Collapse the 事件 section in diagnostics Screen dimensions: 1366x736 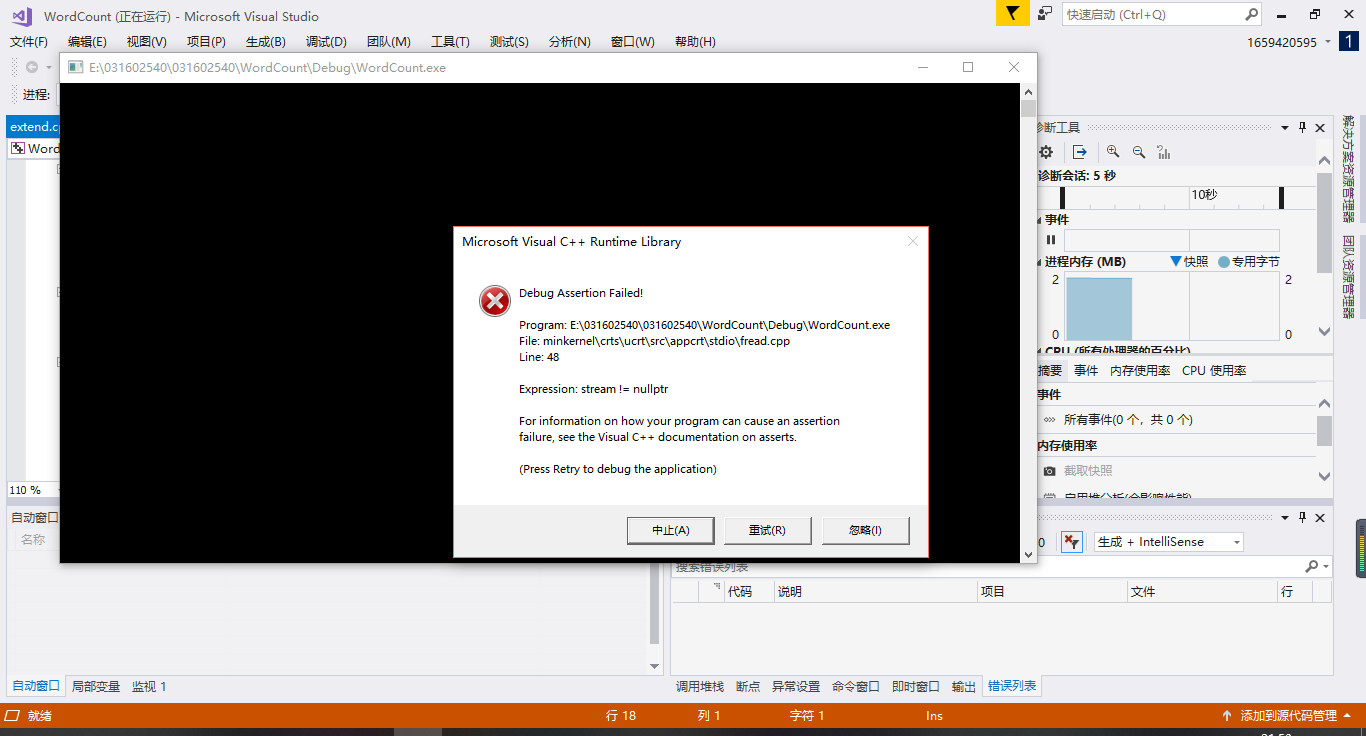coord(1040,220)
